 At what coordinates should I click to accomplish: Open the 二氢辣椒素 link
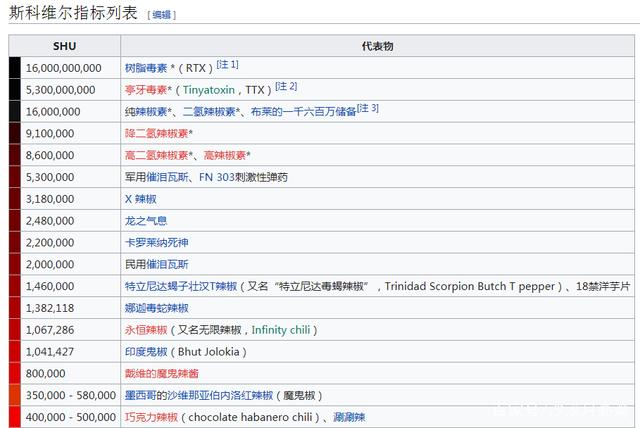click(209, 112)
